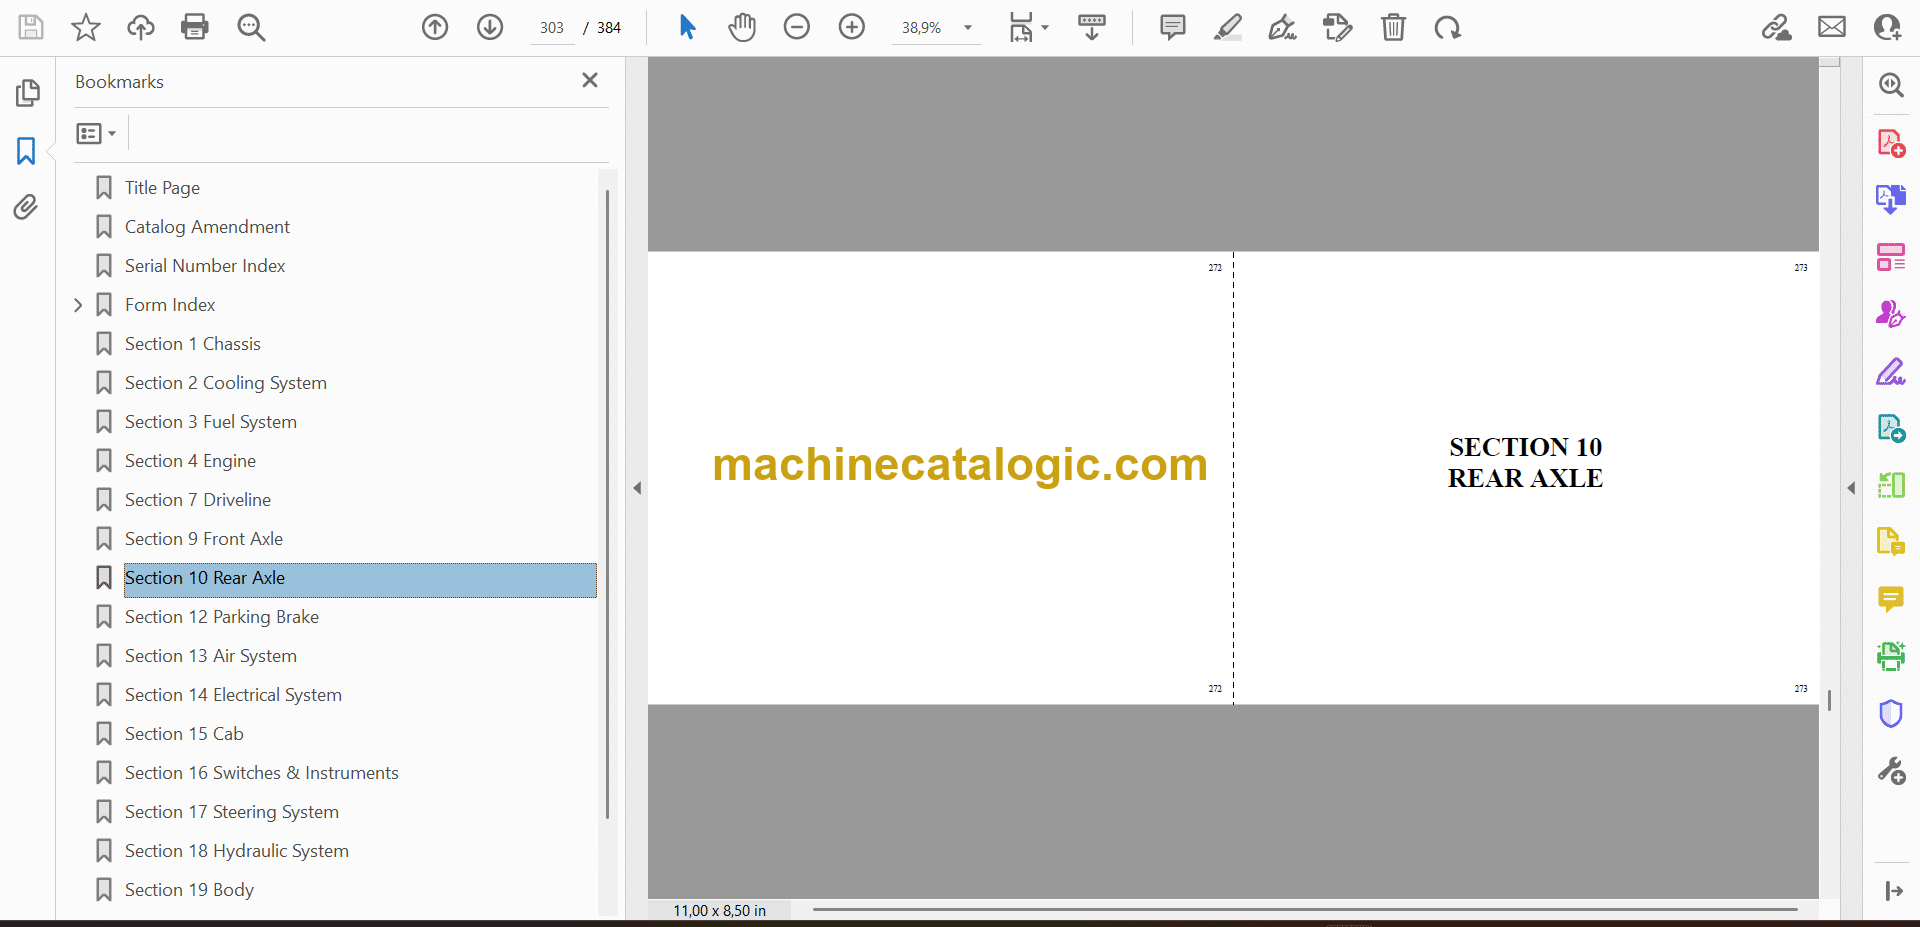This screenshot has width=1920, height=927.
Task: Close the Bookmarks panel
Action: coord(590,80)
